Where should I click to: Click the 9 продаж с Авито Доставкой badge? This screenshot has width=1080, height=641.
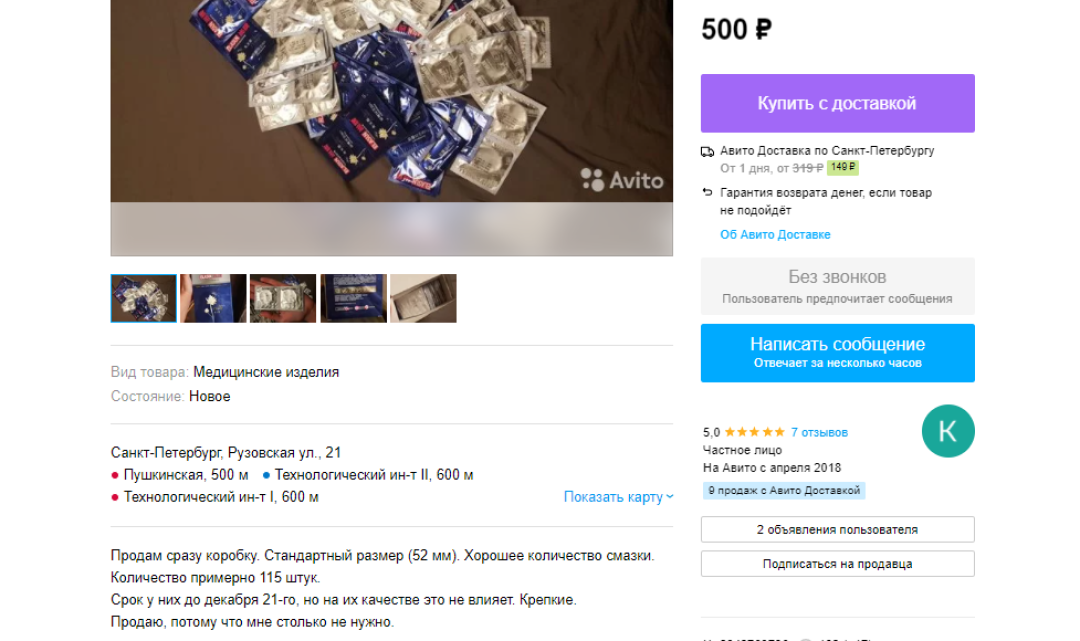click(784, 490)
